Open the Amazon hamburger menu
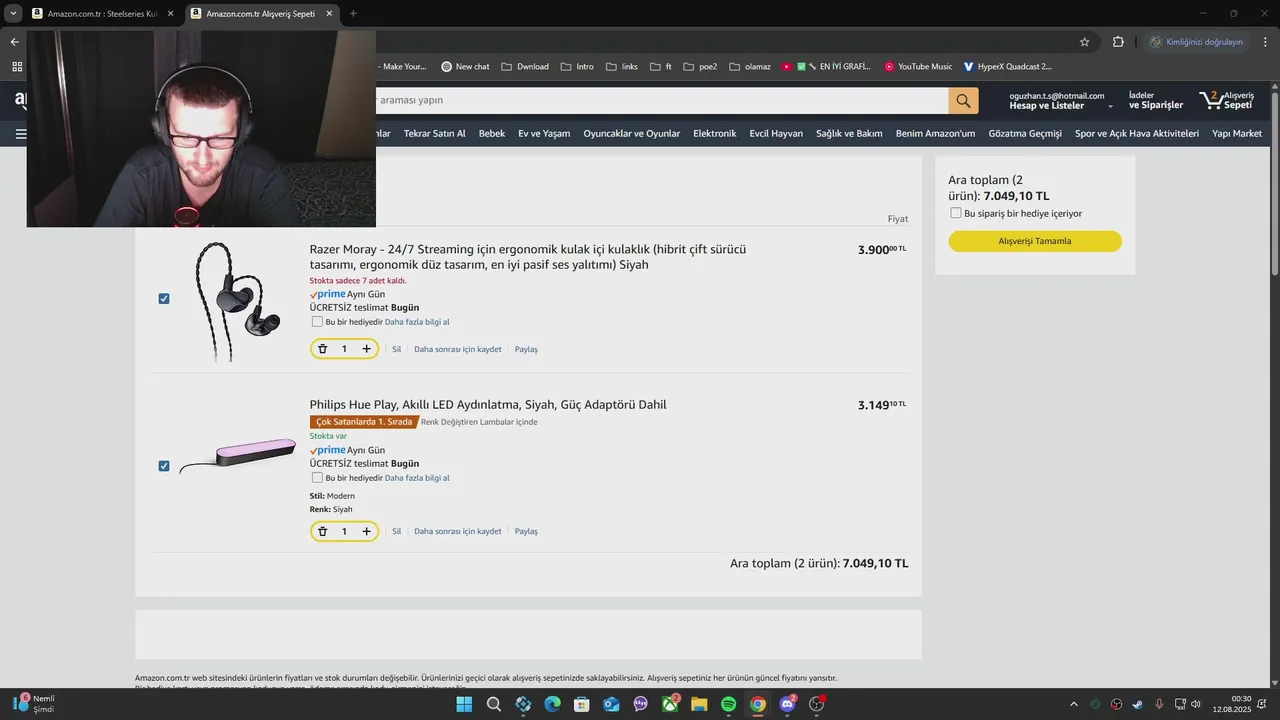This screenshot has height=720, width=1280. click(21, 133)
